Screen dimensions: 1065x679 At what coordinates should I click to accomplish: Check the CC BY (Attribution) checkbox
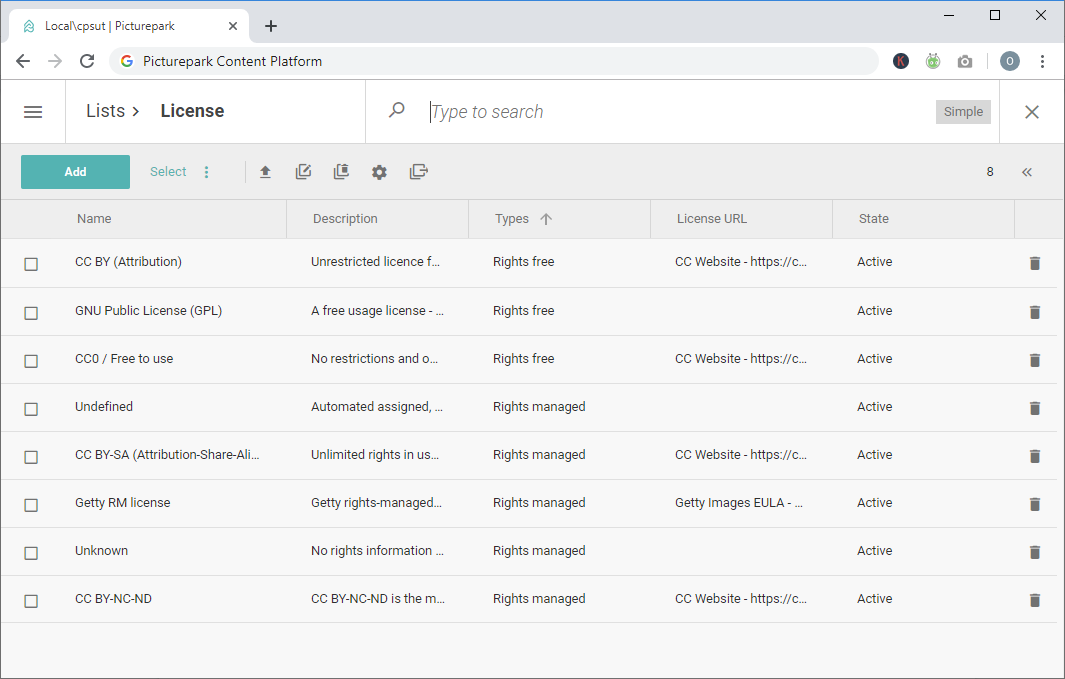click(x=31, y=264)
